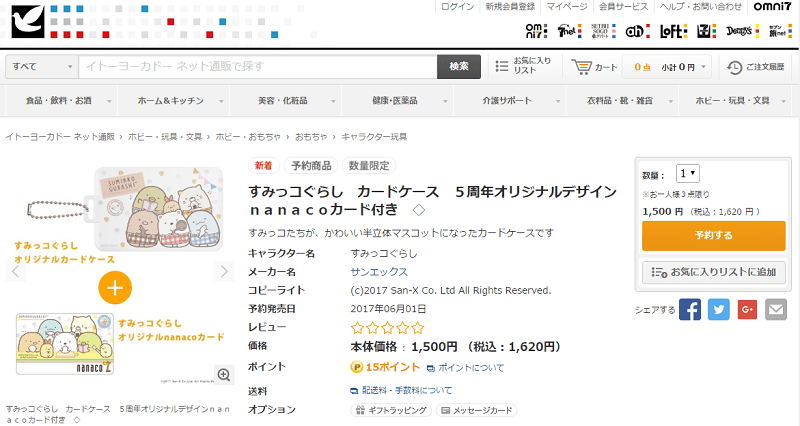The width and height of the screenshot is (800, 426).
Task: Click the five-star review rating
Action: pyautogui.click(x=388, y=328)
